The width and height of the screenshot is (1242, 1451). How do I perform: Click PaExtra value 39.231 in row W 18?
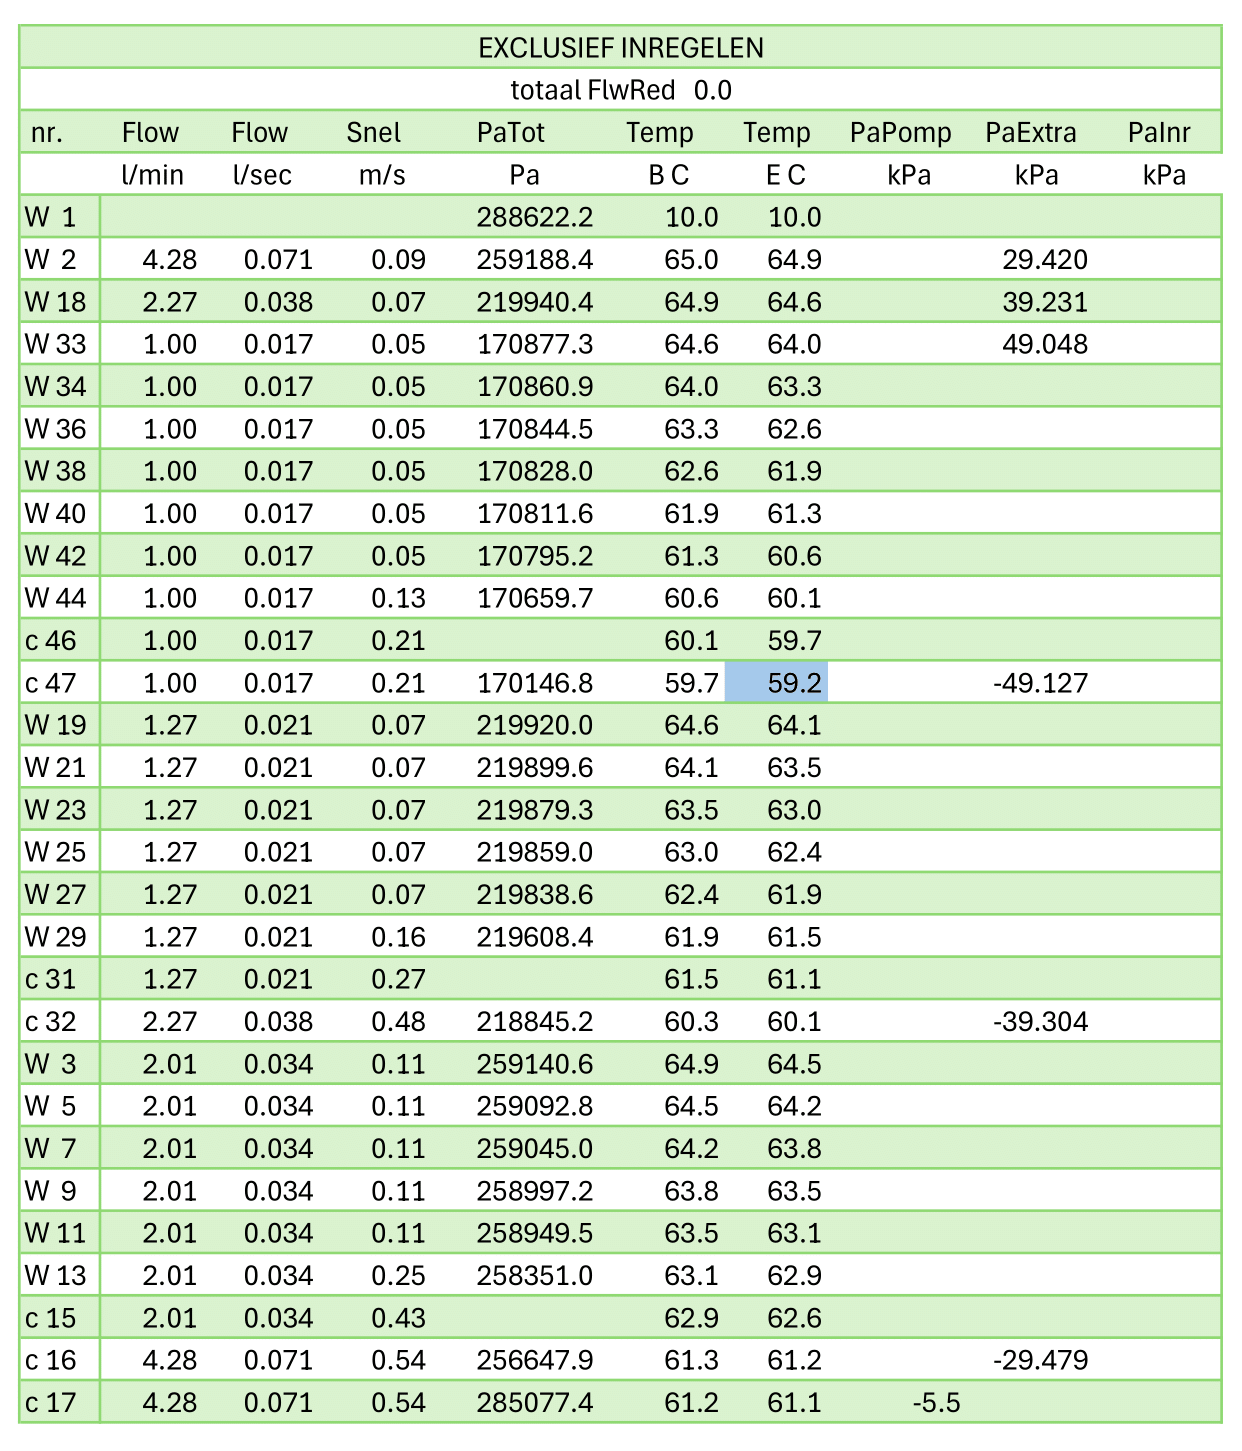[x=1045, y=302]
